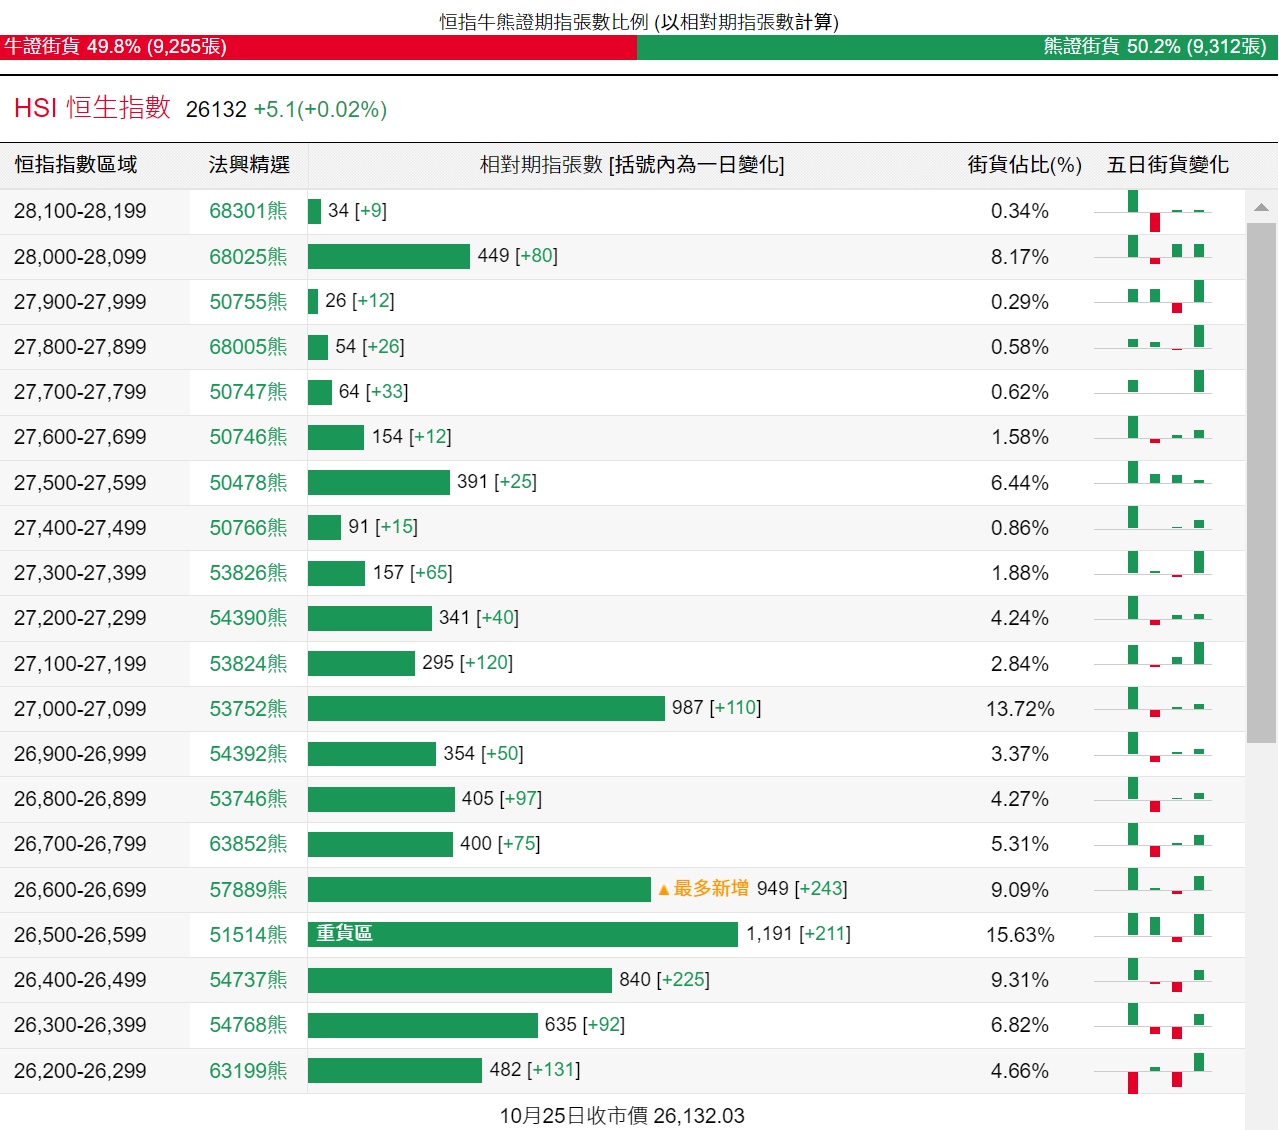This screenshot has width=1279, height=1130.
Task: Click the HSI 恒生指數 title
Action: (x=92, y=108)
